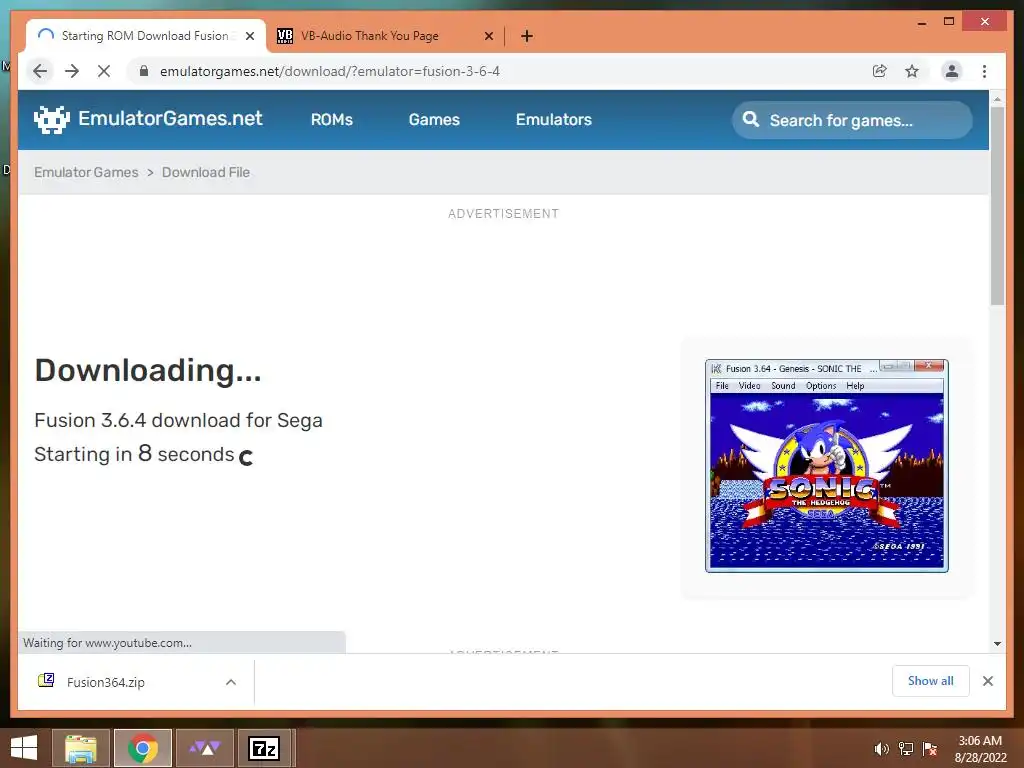Viewport: 1024px width, 768px height.
Task: Click the volume speaker tray icon
Action: pyautogui.click(x=882, y=749)
